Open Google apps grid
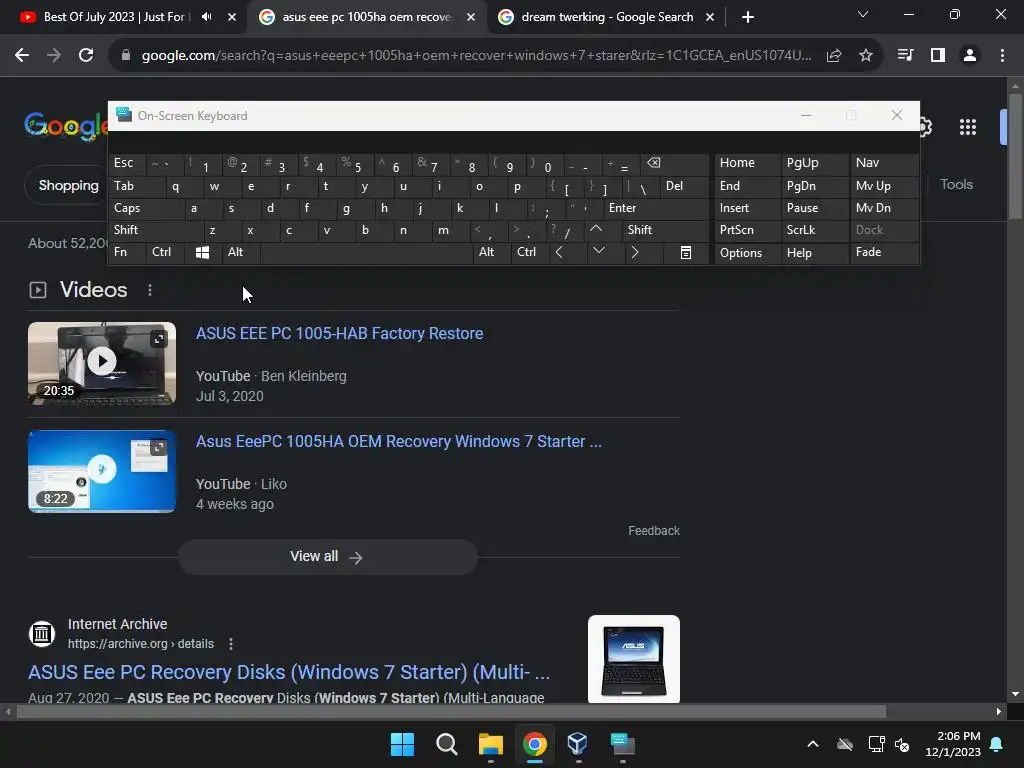The width and height of the screenshot is (1024, 768). pos(968,127)
